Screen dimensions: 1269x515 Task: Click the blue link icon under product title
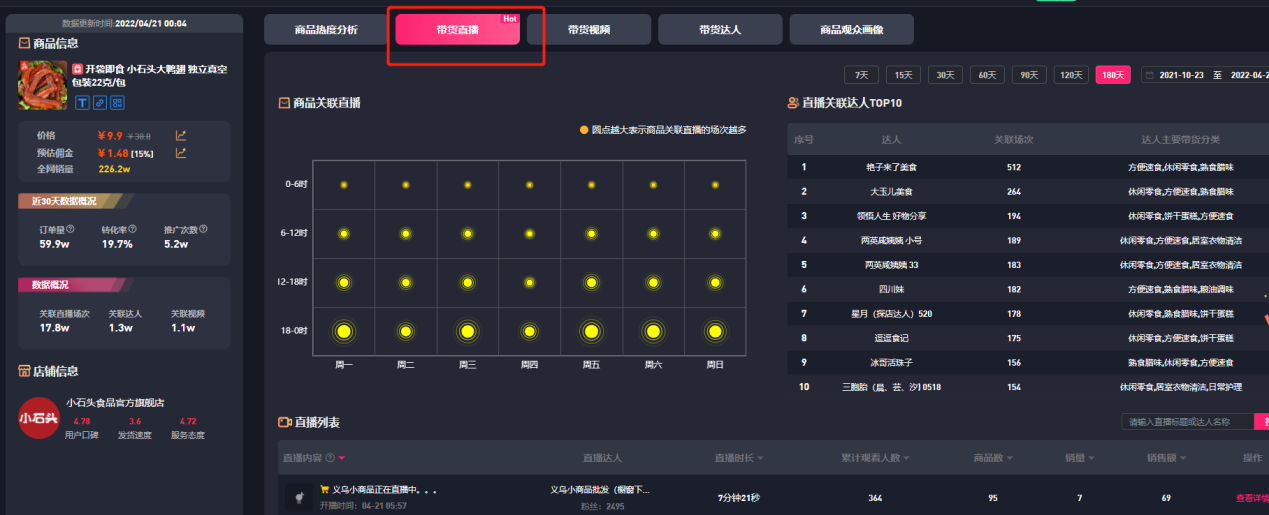click(99, 103)
